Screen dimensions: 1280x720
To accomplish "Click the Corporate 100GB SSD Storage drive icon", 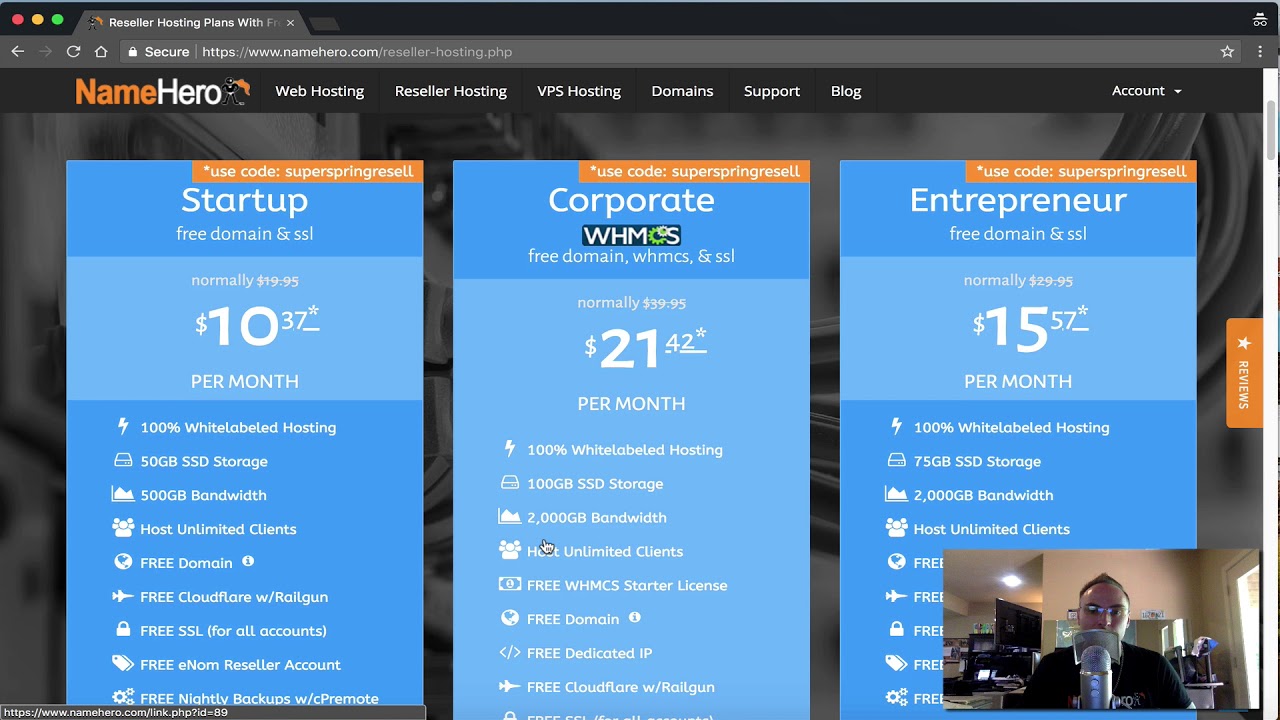I will click(x=510, y=483).
